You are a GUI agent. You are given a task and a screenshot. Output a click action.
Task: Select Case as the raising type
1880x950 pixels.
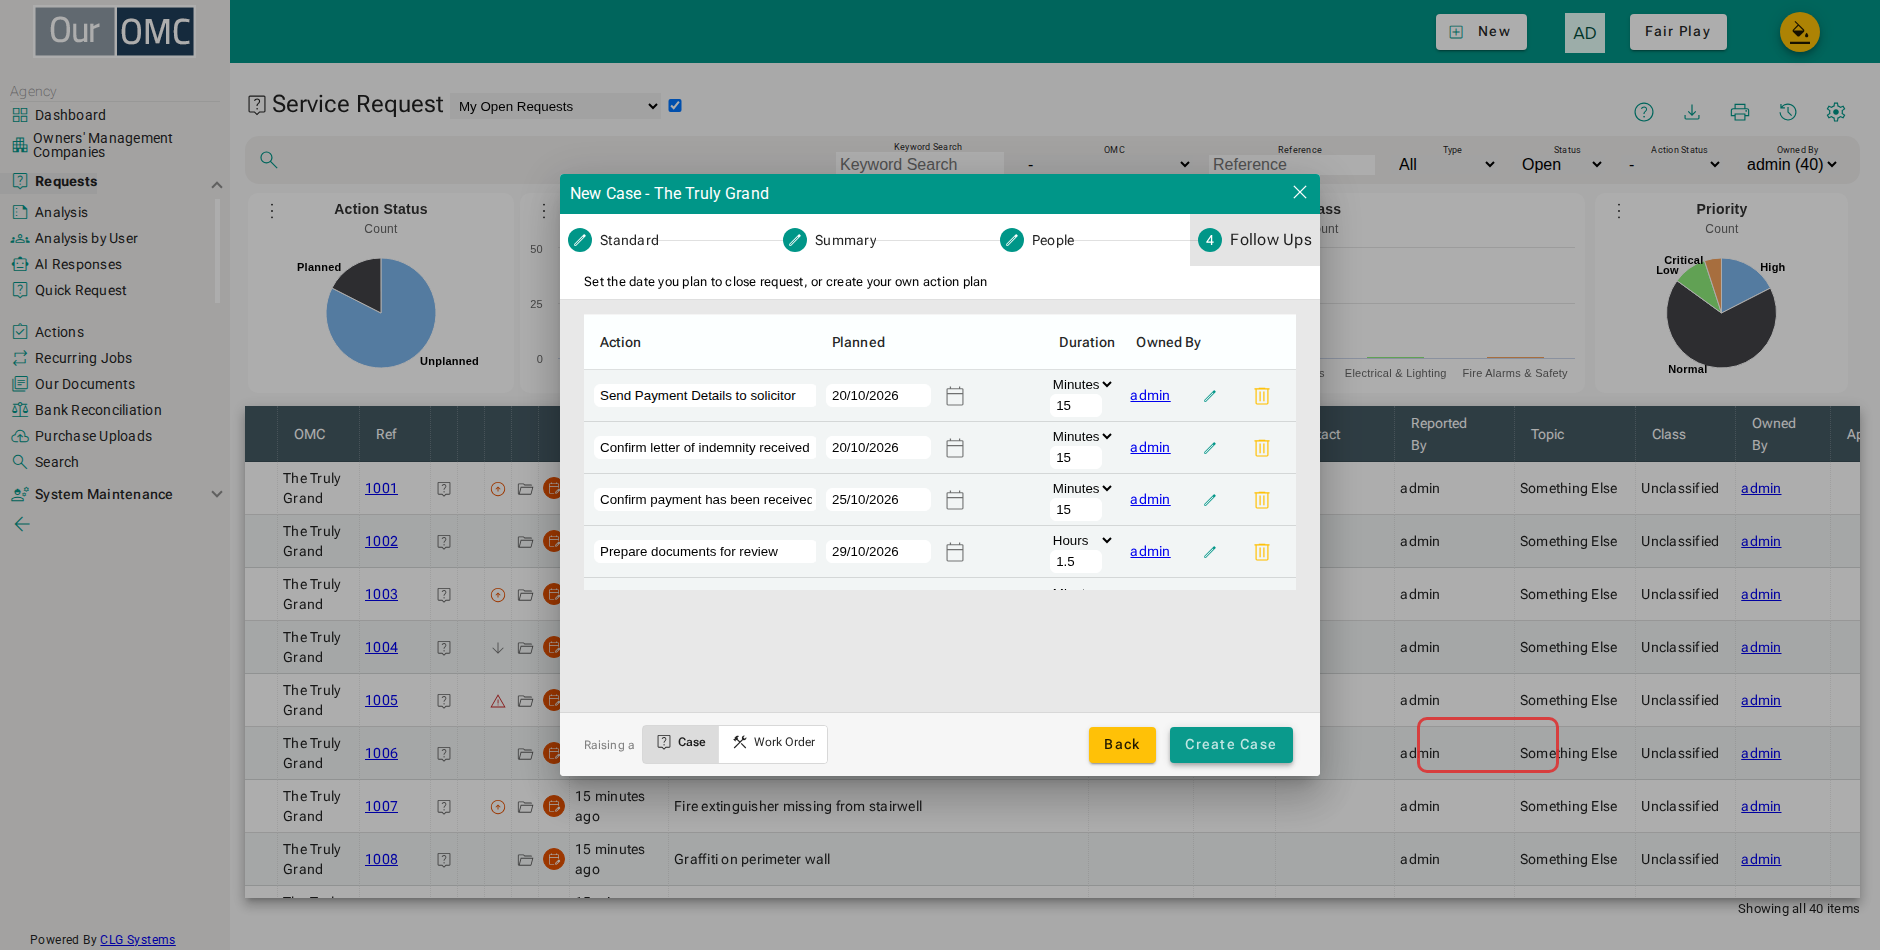[x=681, y=743]
